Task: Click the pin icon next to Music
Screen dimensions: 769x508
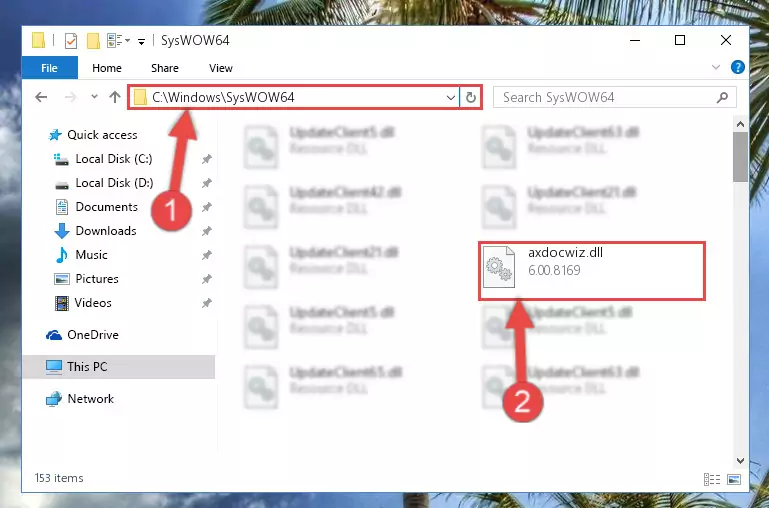Action: (206, 255)
